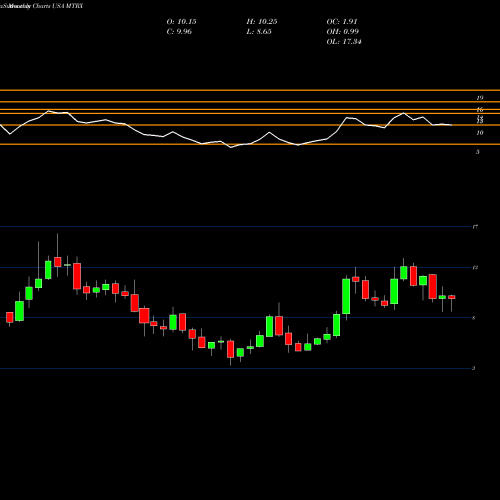500x500 pixels.
Task: Click the tall green candle after the 8 level breakout
Action: coord(346,296)
